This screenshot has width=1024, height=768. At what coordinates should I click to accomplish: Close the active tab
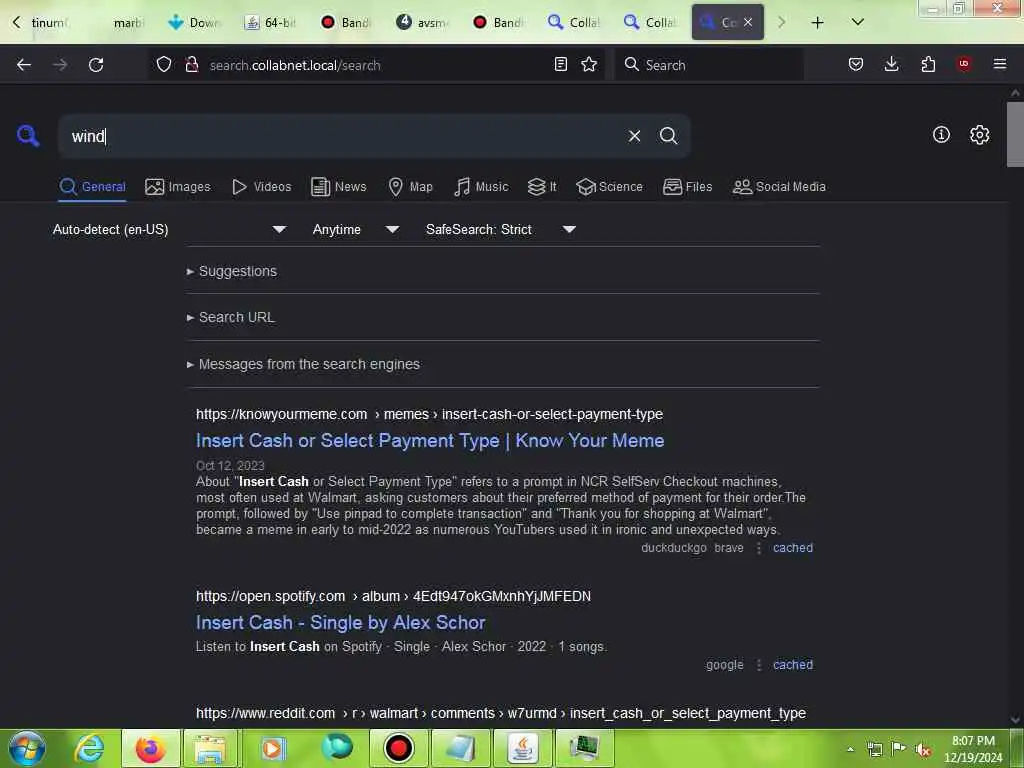tap(748, 22)
